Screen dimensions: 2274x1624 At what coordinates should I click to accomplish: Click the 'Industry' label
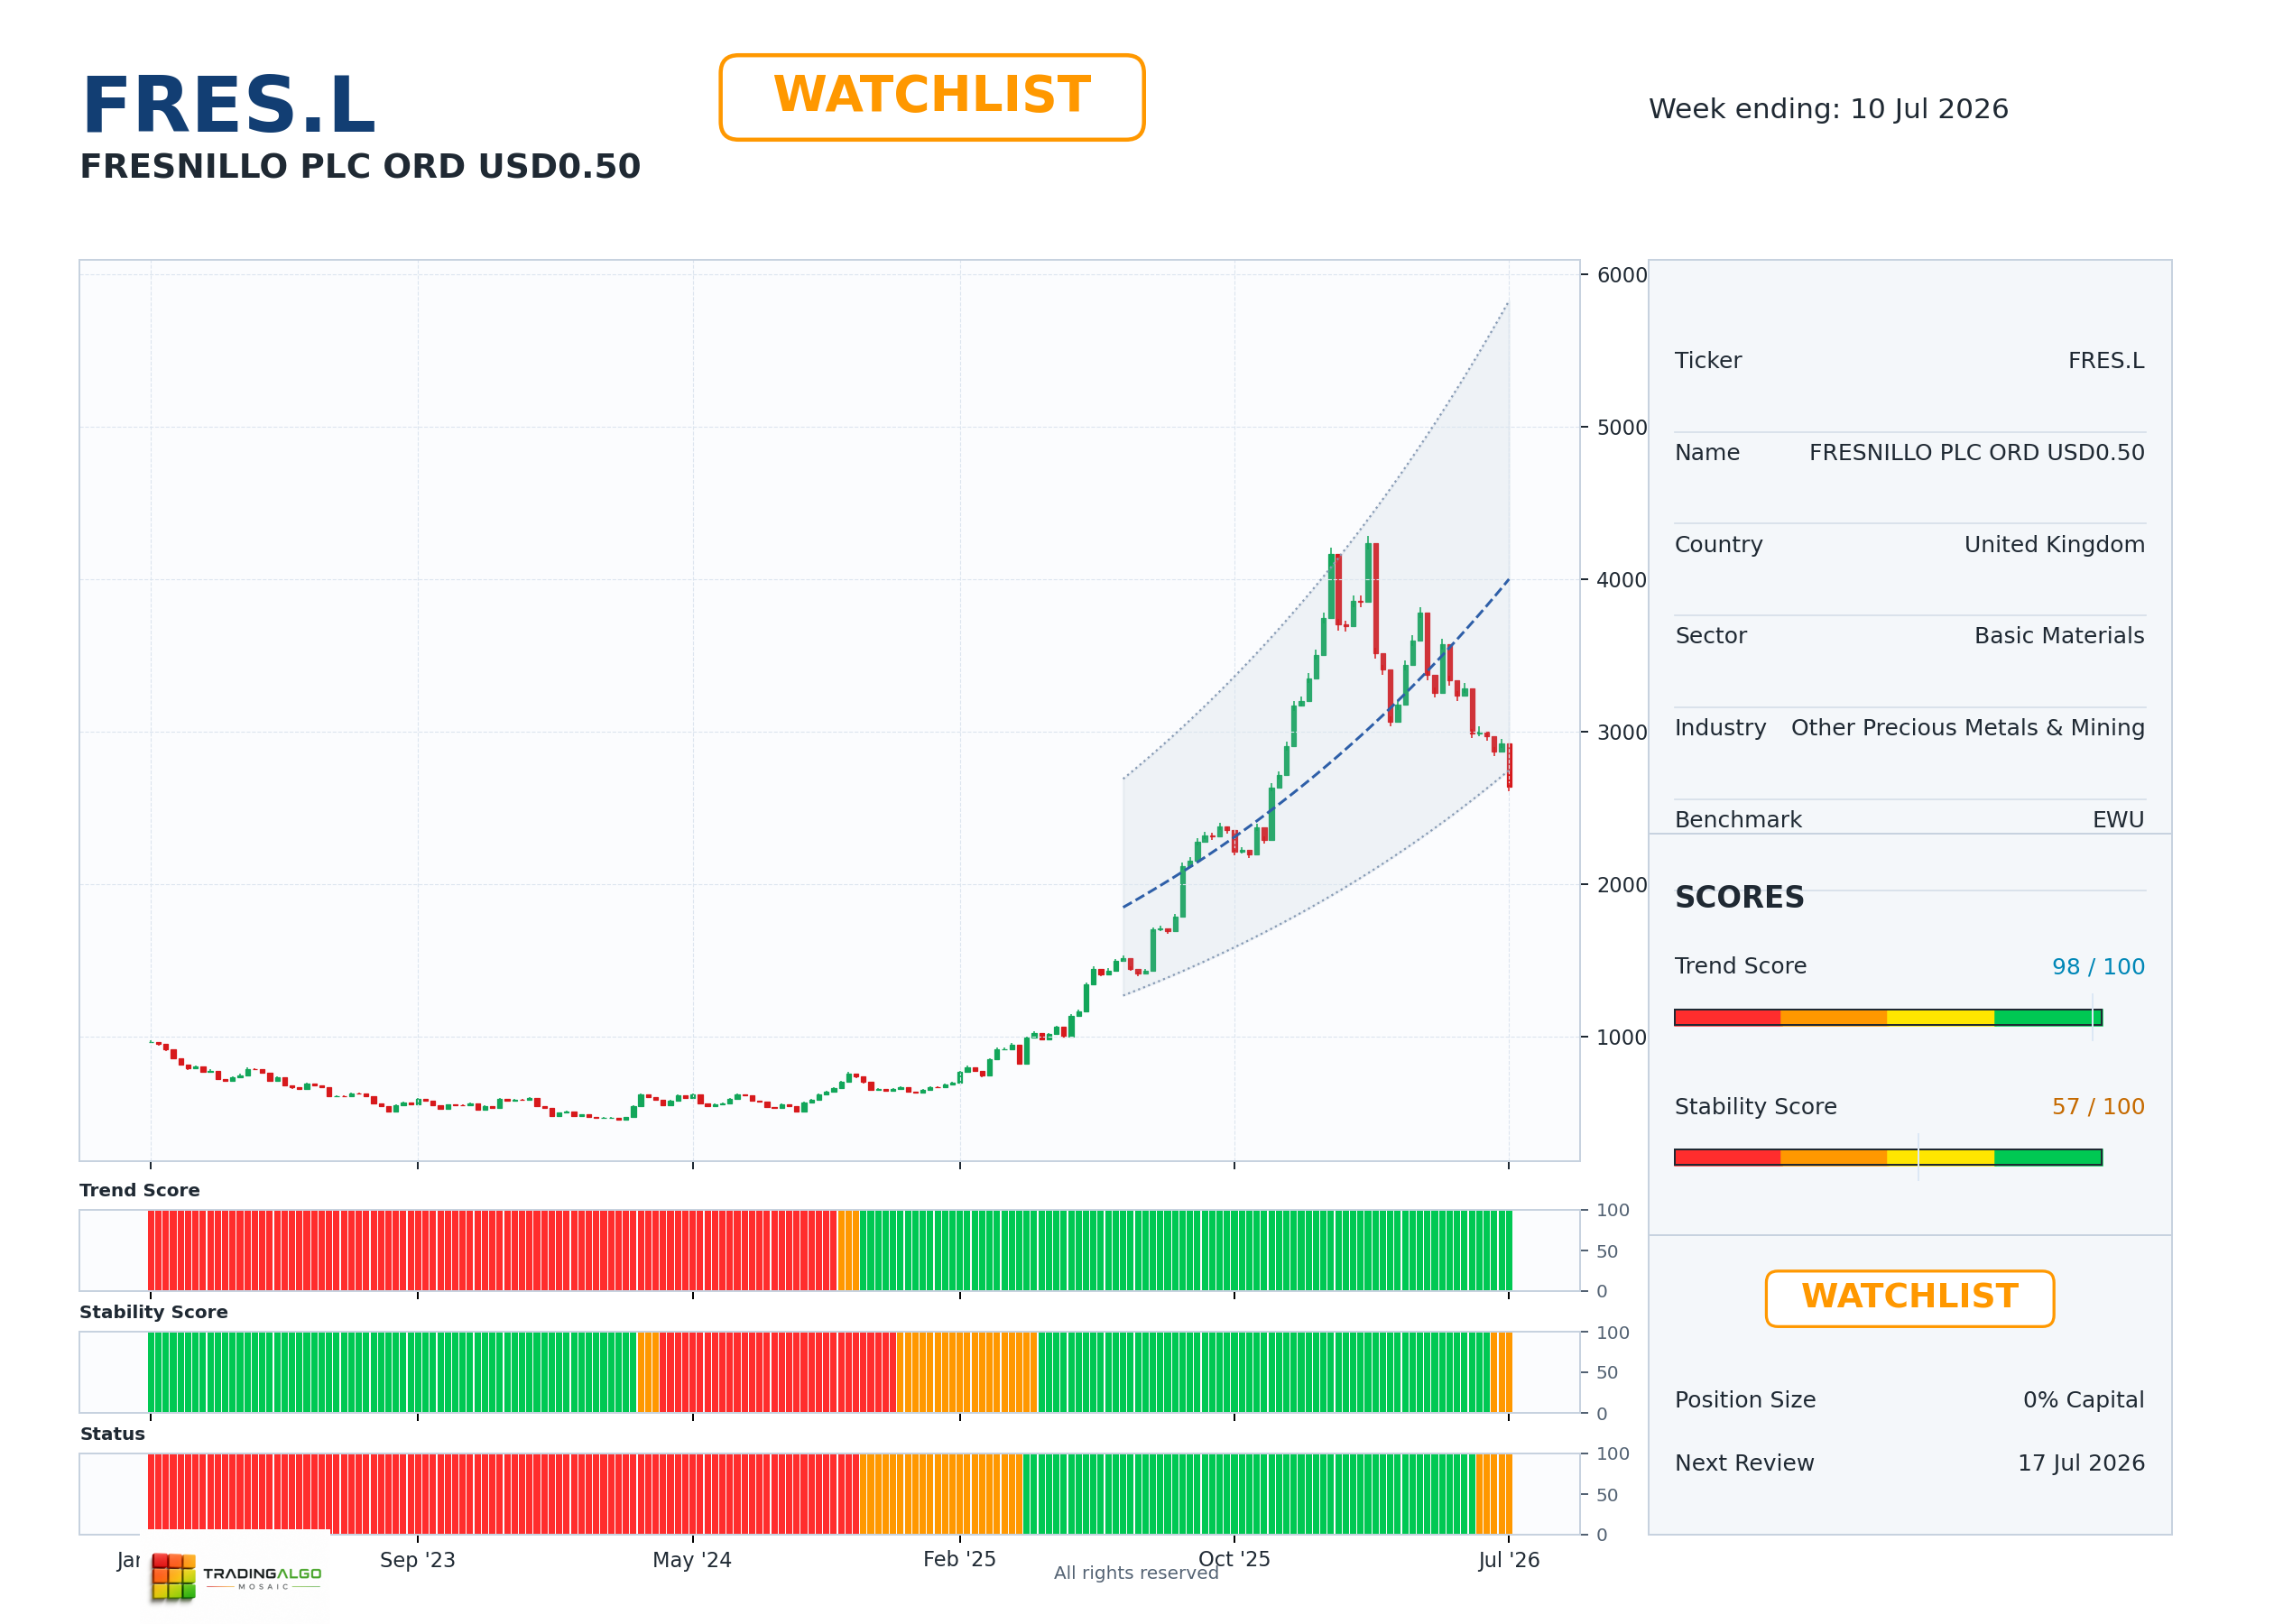tap(1720, 728)
